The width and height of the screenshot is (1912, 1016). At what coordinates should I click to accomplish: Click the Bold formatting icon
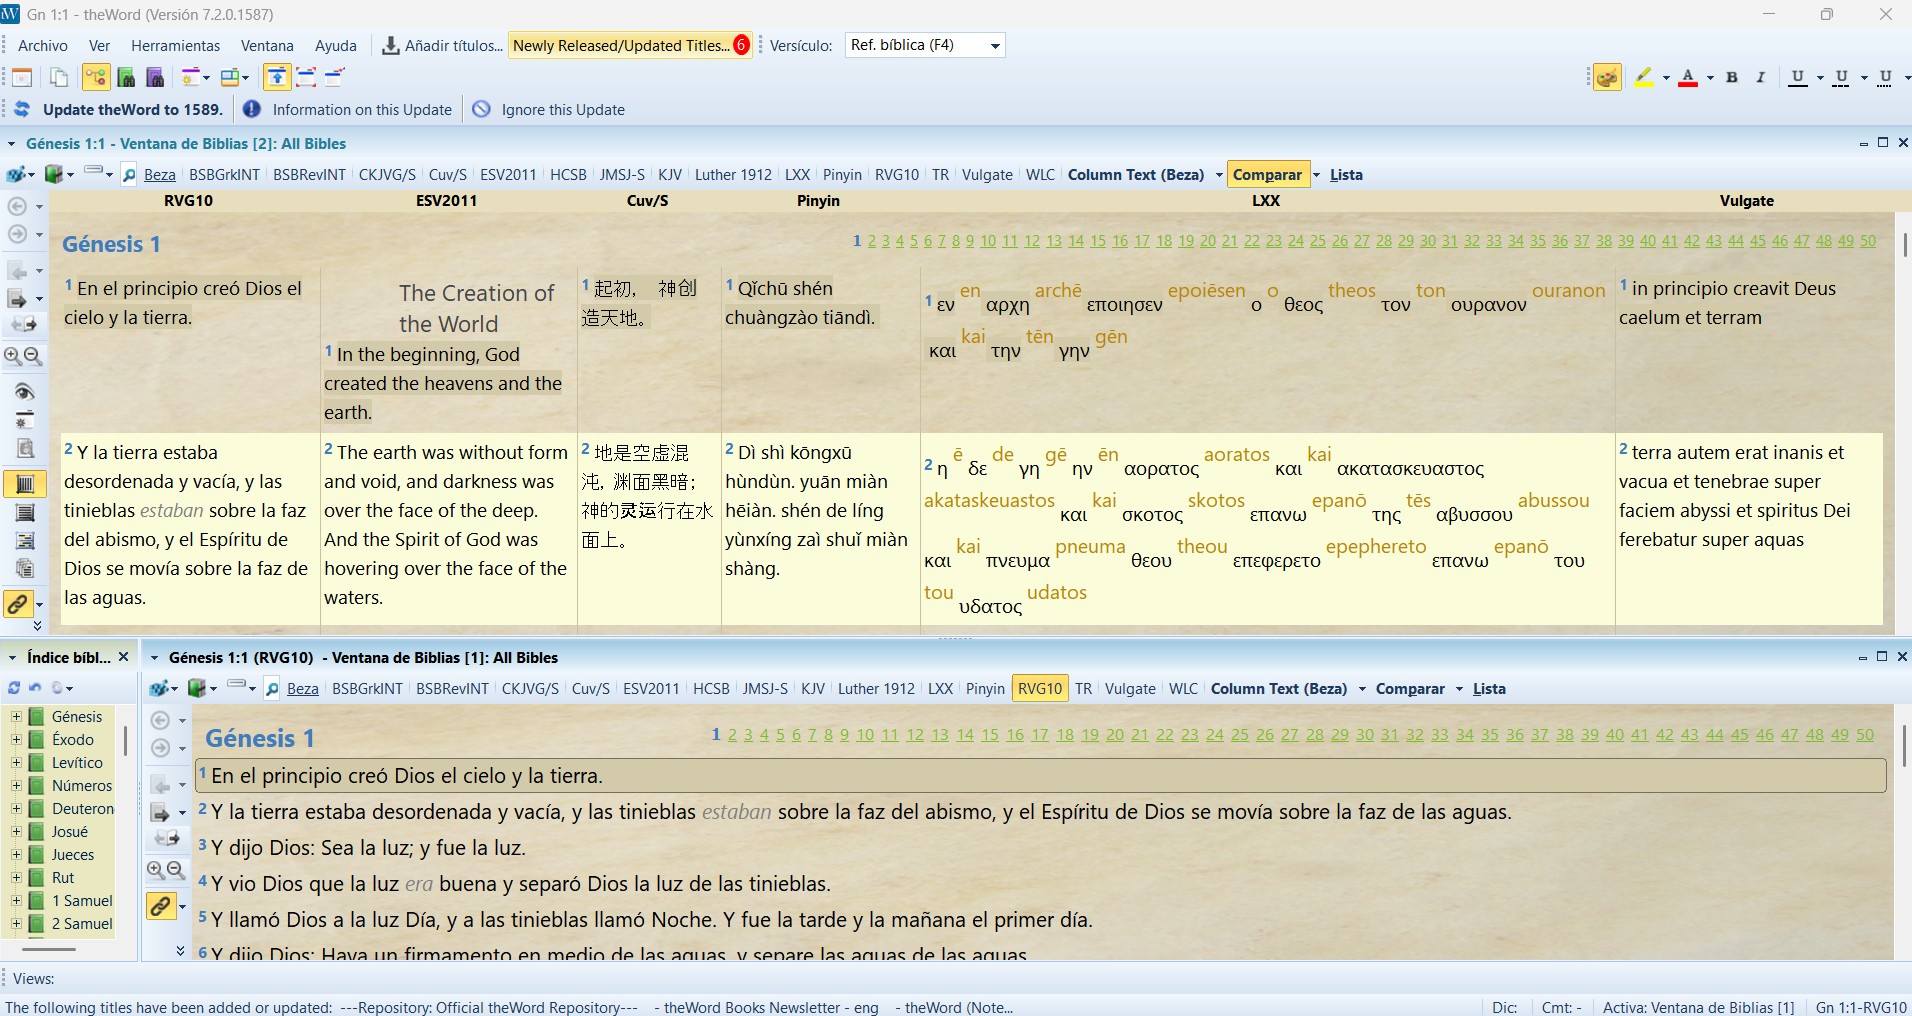(x=1732, y=77)
